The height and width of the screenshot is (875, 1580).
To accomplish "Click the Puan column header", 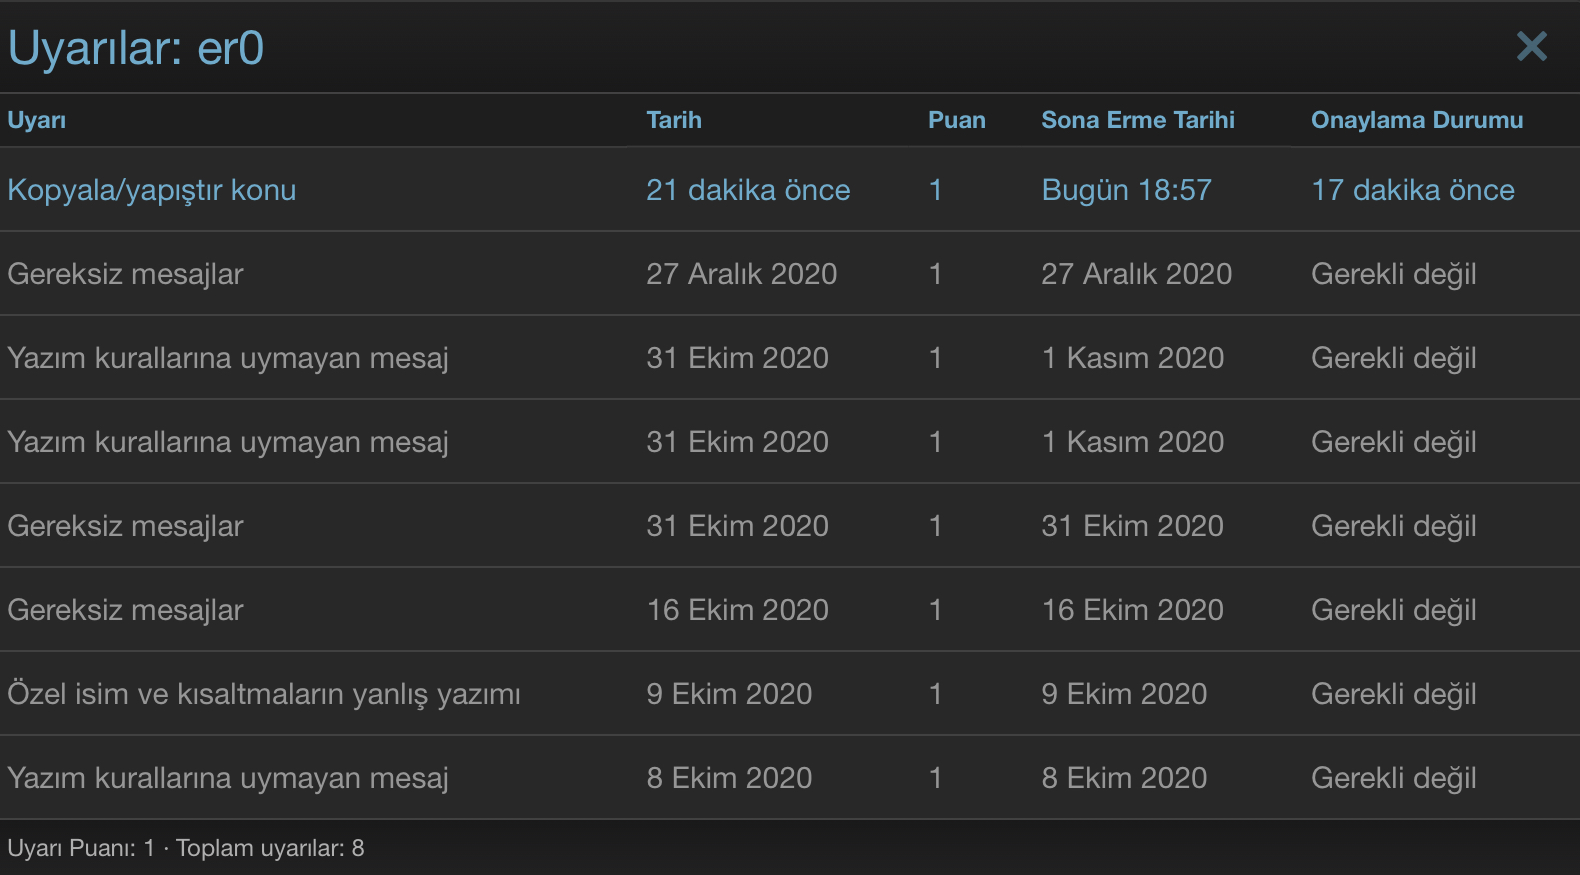I will tap(957, 120).
